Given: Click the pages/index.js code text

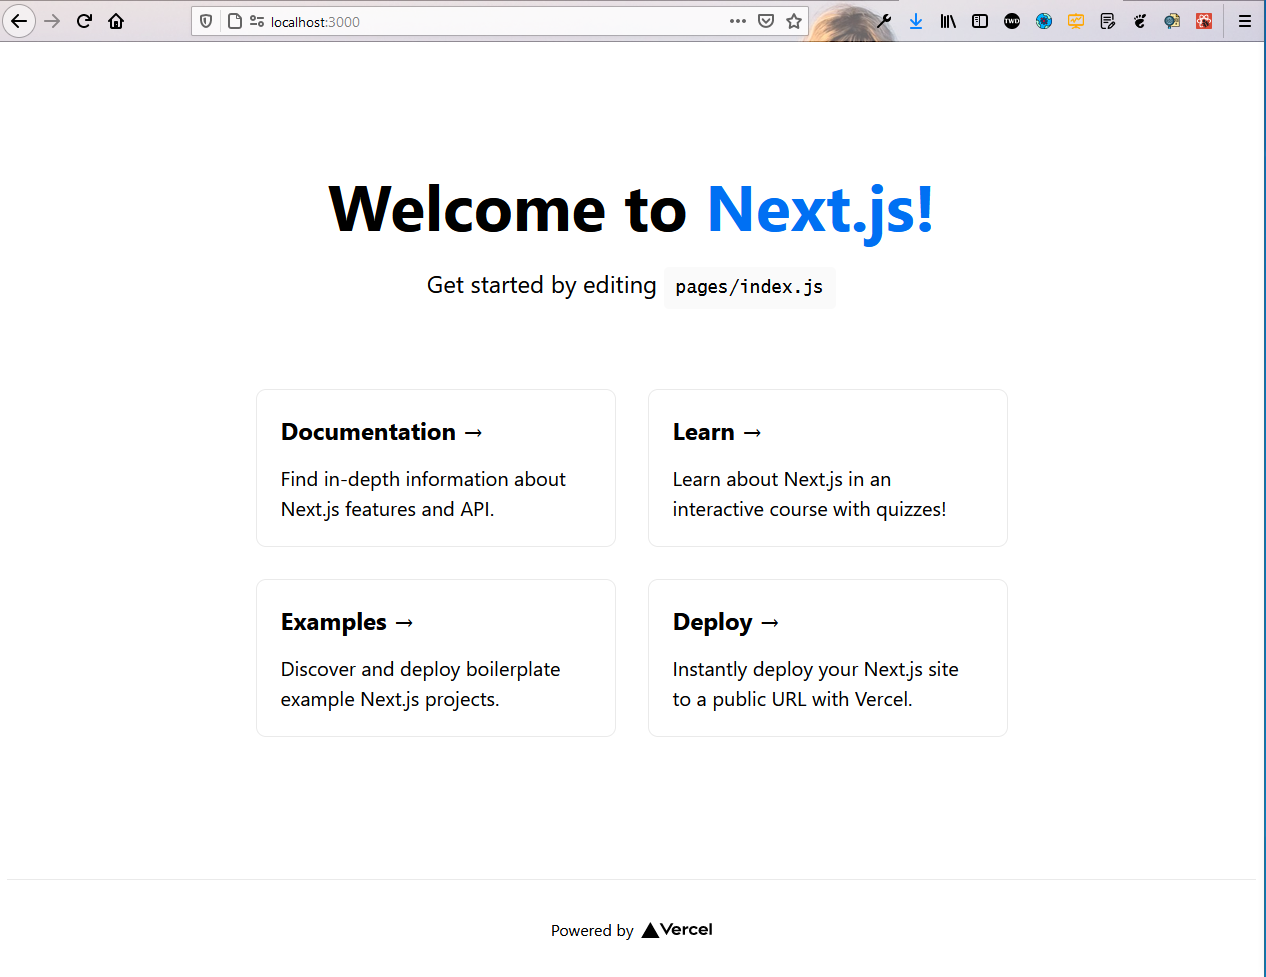Looking at the screenshot, I should click(749, 287).
